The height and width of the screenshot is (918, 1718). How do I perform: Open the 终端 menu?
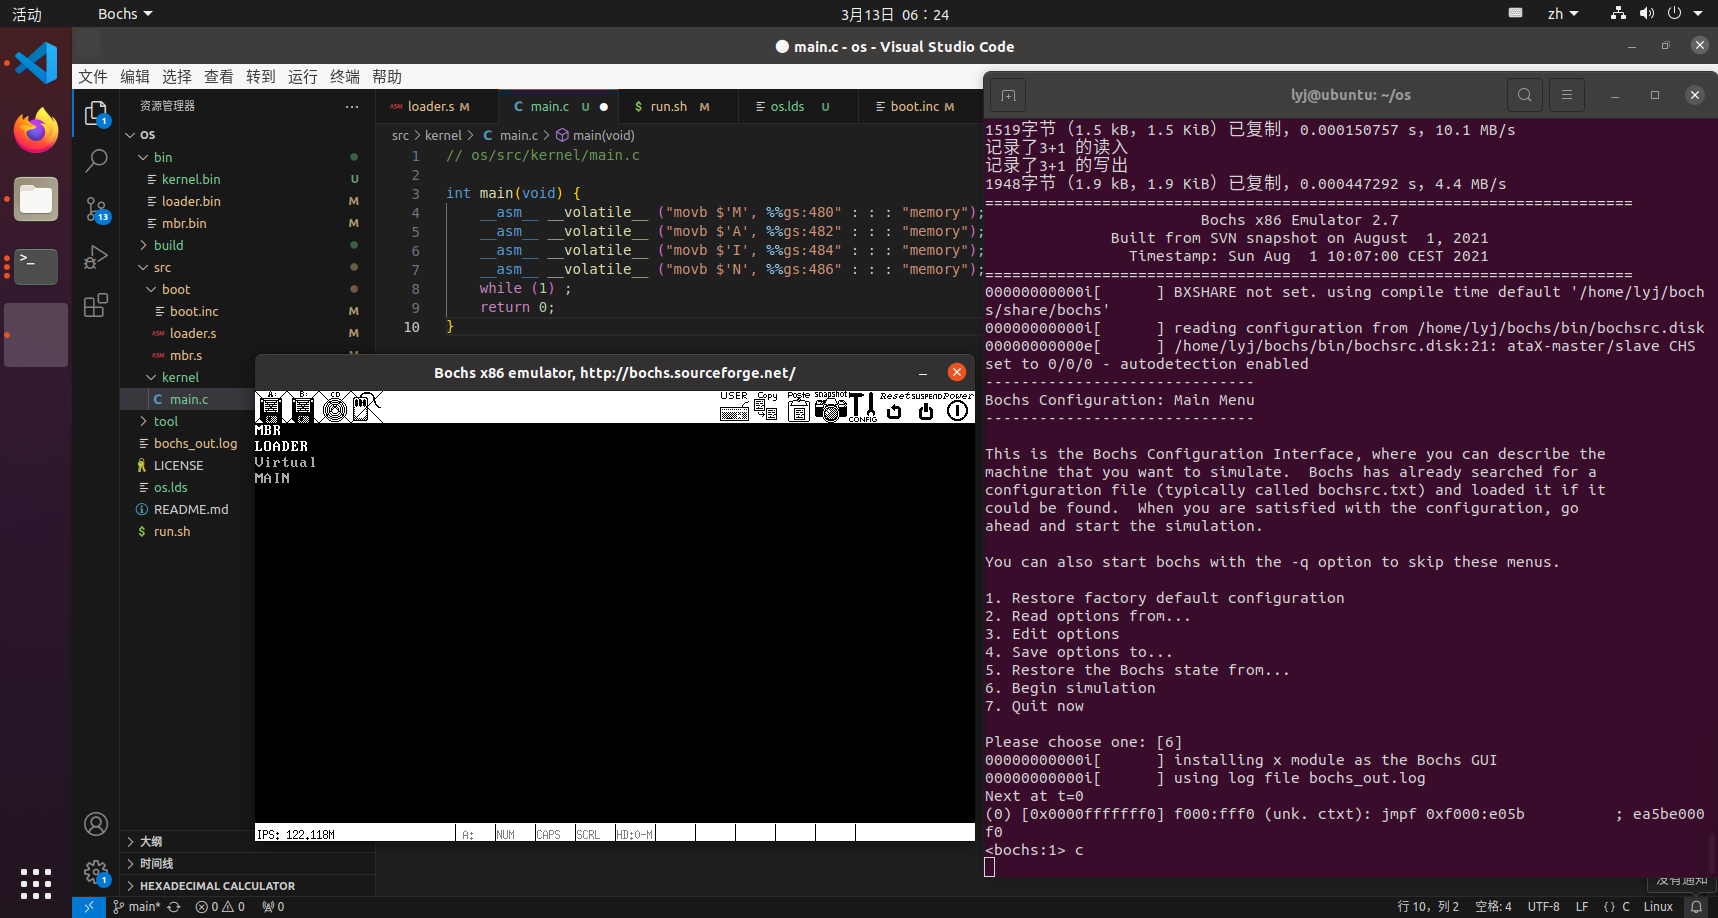(x=345, y=77)
